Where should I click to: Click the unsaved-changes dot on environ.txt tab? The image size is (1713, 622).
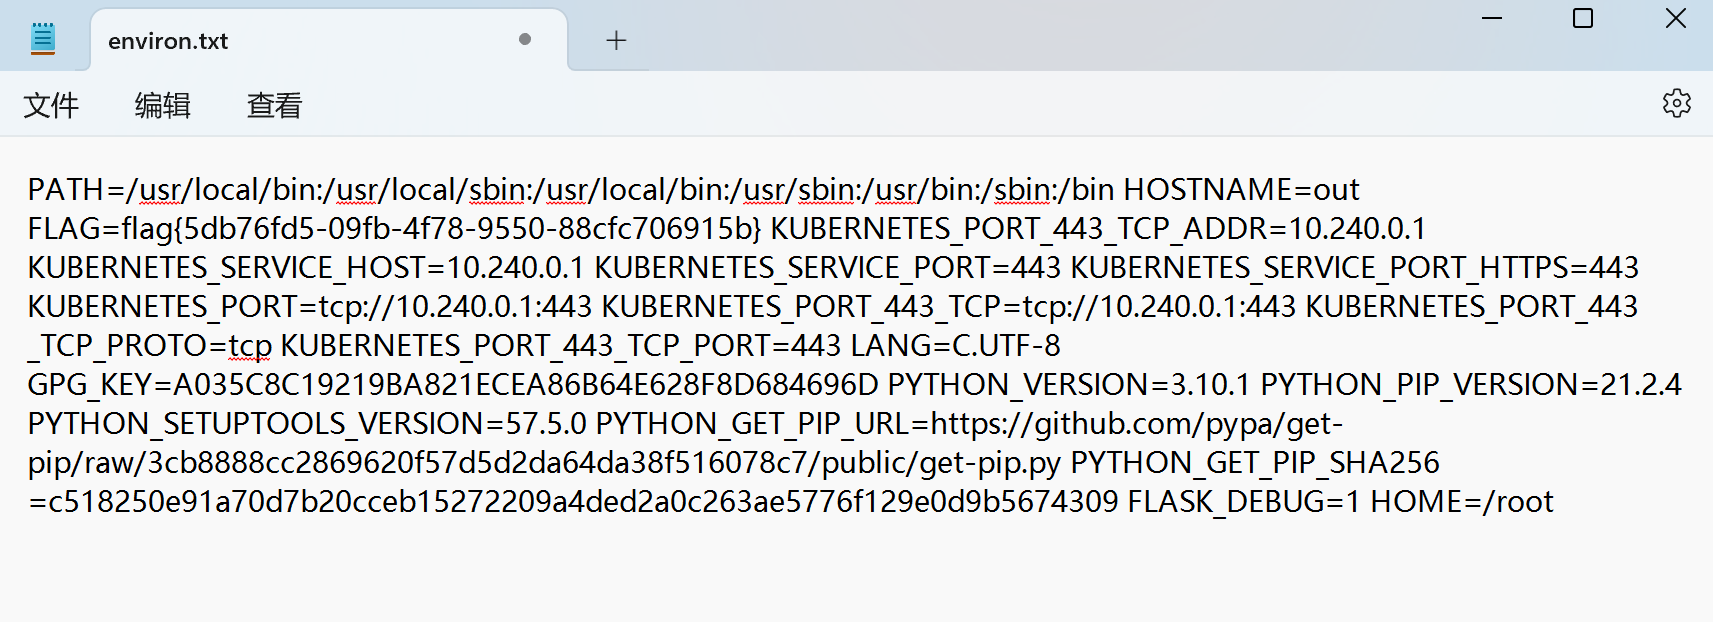pos(525,39)
